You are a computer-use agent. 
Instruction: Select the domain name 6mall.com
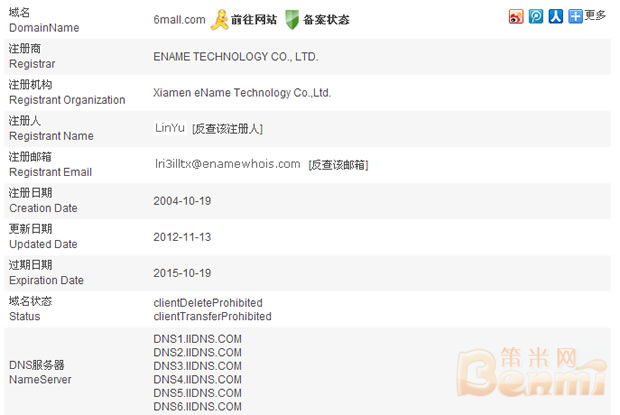[180, 20]
